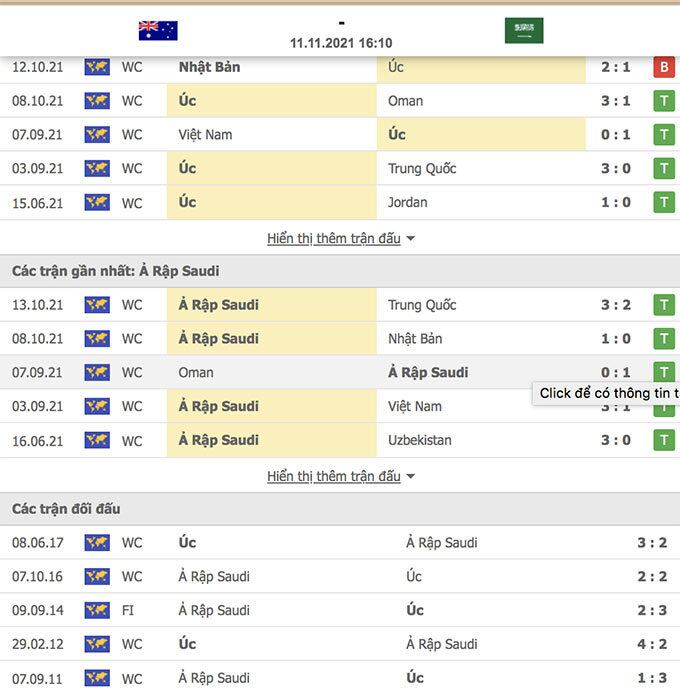Screen dimensions: 680x690
Task: Click the competition flag icon on 07.09.21 Việt Nam row
Action: [x=97, y=135]
